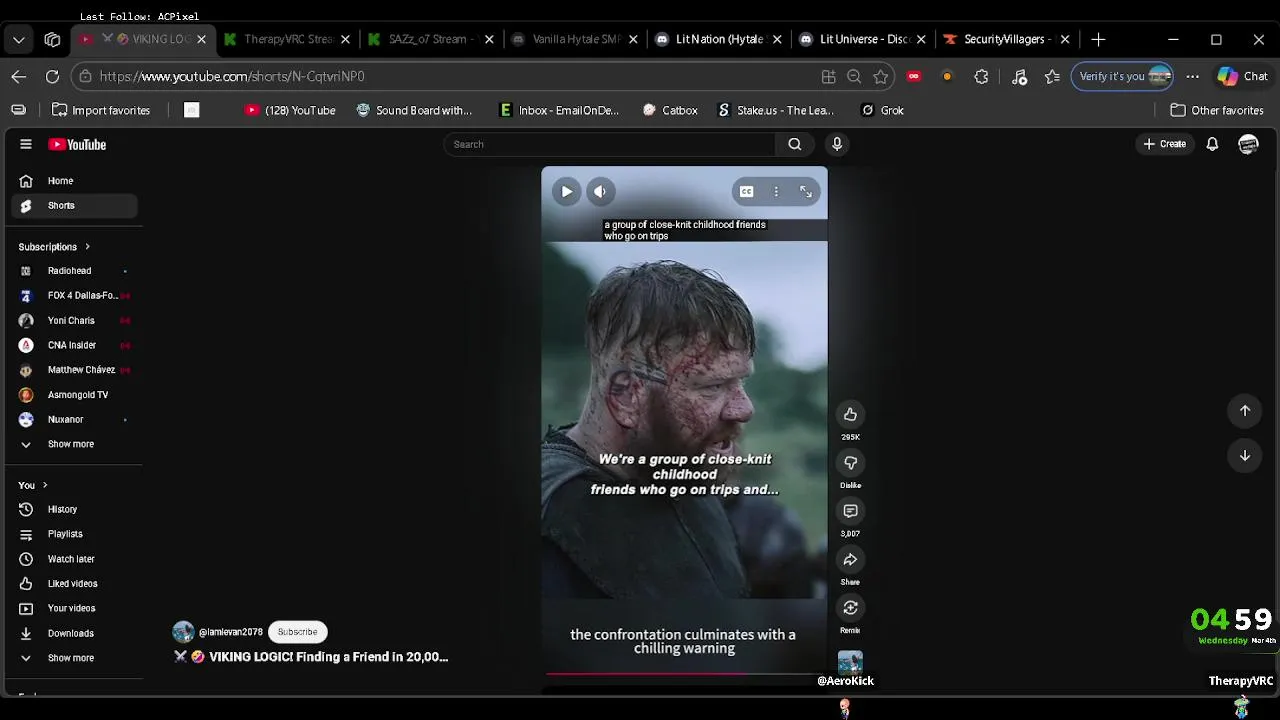
Task: Share this Short
Action: coord(850,559)
